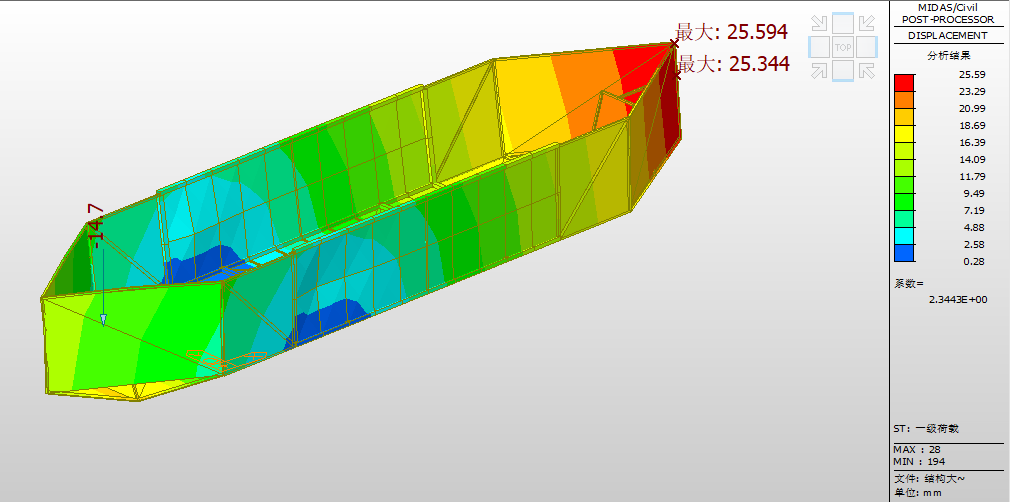Click the red legend color swatch
This screenshot has width=1012, height=502.
[904, 83]
